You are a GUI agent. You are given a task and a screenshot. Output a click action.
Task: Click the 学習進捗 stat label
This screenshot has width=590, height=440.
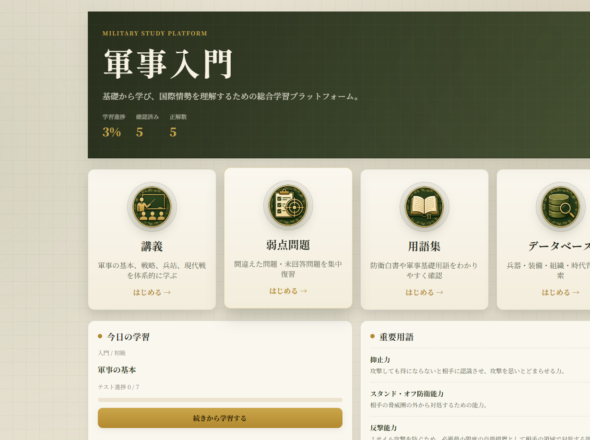(x=114, y=117)
